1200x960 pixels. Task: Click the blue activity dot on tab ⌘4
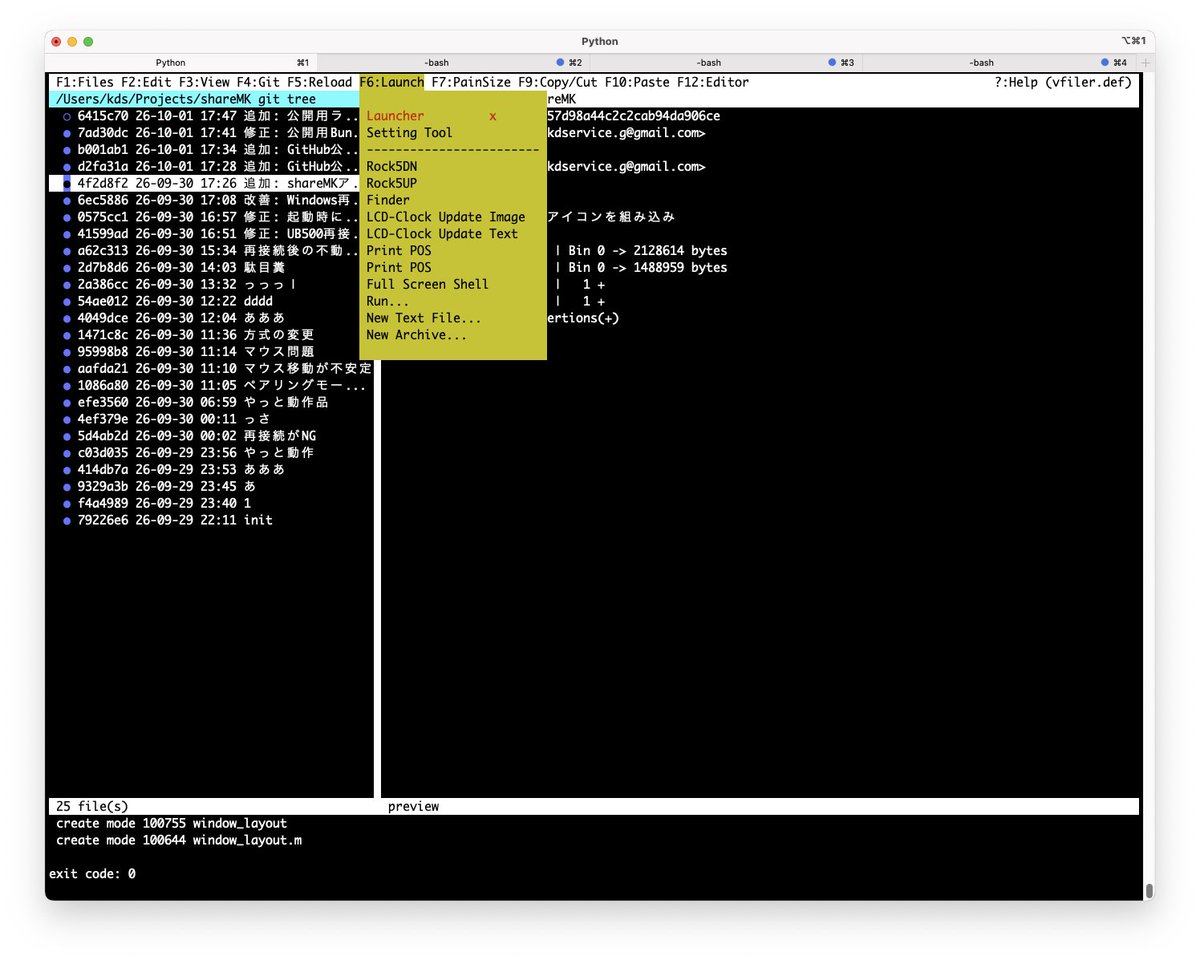pos(1105,62)
